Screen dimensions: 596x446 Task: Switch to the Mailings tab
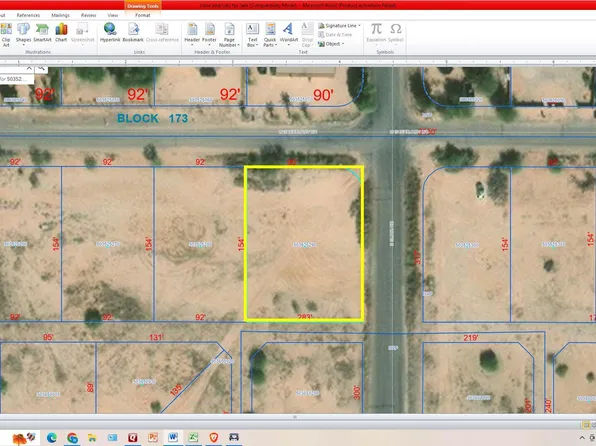[x=60, y=15]
